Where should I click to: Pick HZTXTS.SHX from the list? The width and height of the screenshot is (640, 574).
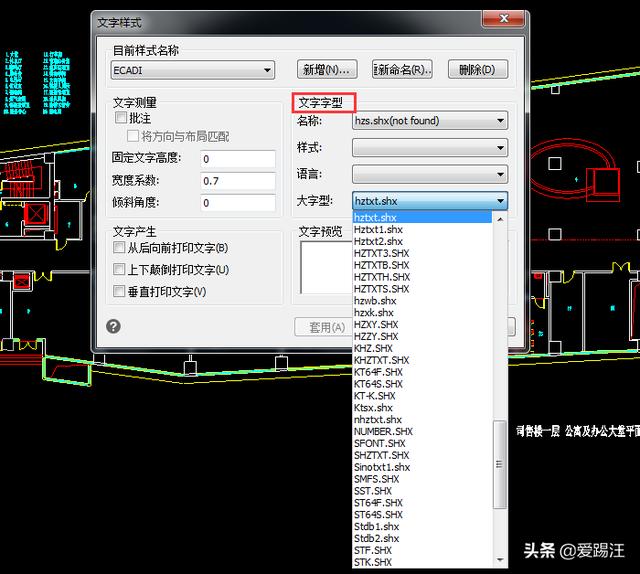[x=422, y=289]
